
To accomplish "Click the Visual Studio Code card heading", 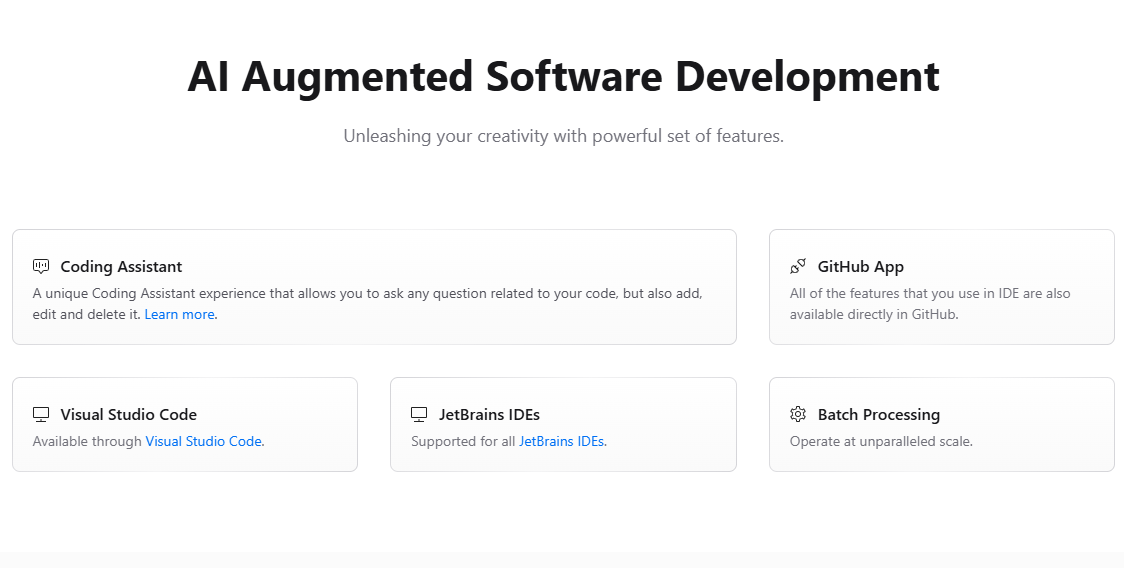I will click(128, 415).
